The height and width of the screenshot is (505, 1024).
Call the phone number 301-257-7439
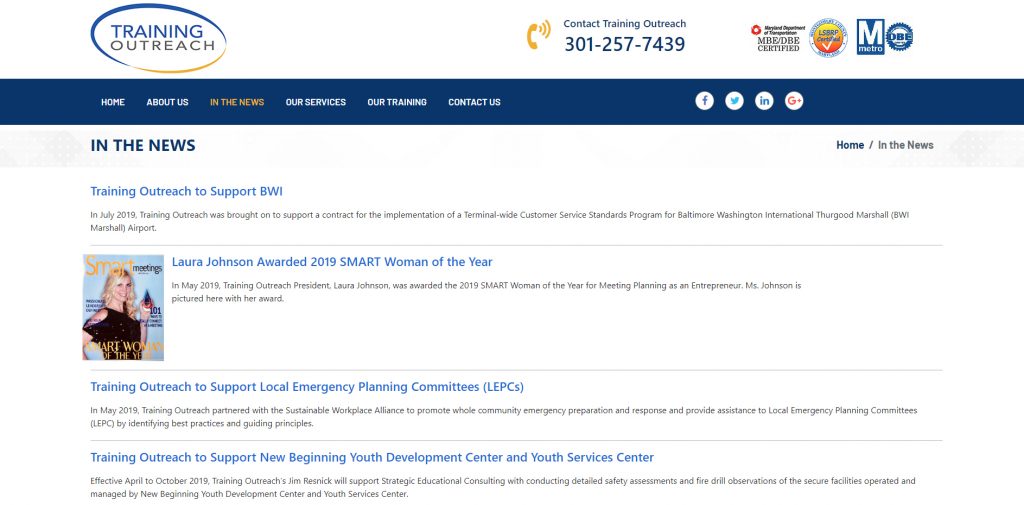625,44
